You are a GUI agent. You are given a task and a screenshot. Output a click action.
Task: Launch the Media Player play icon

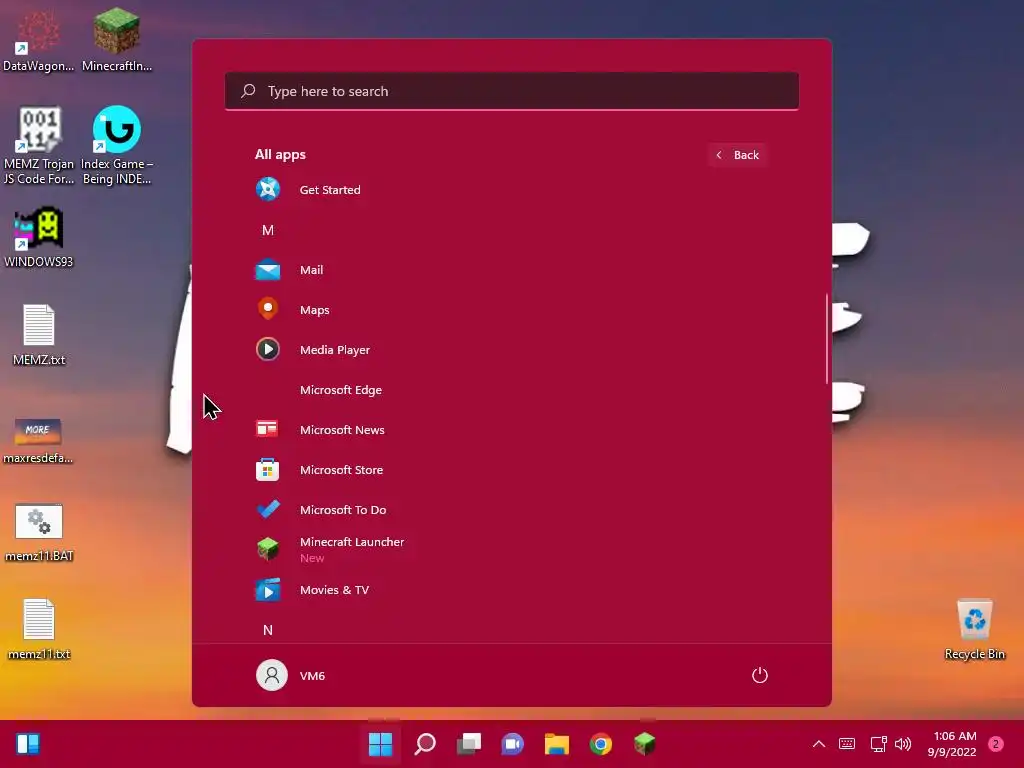pyautogui.click(x=268, y=349)
